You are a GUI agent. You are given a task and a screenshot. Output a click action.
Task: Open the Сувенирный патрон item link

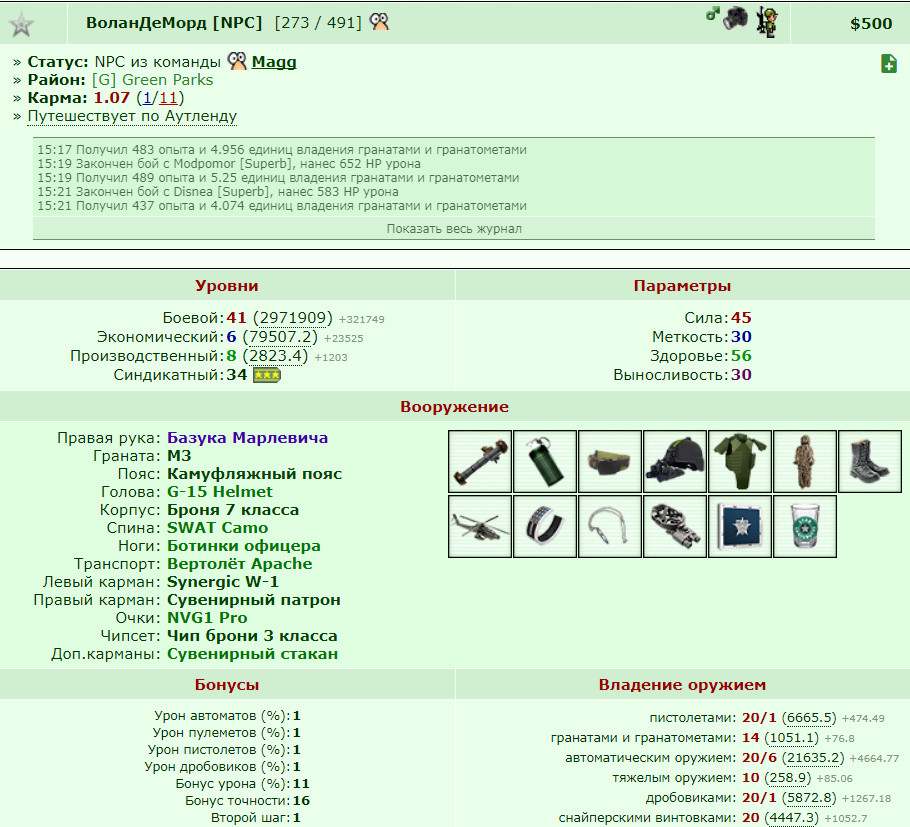(254, 600)
